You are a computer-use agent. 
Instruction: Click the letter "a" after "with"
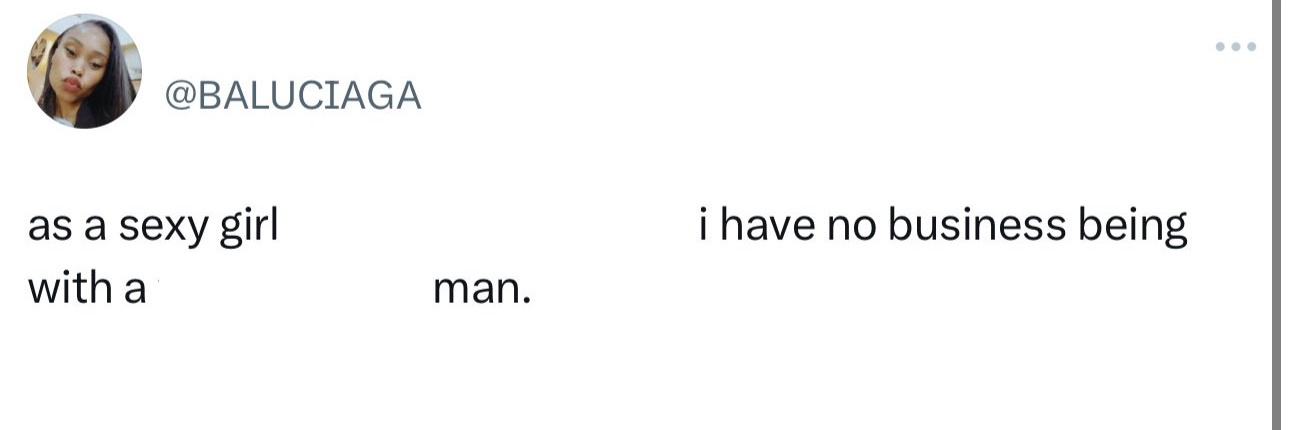tap(135, 291)
